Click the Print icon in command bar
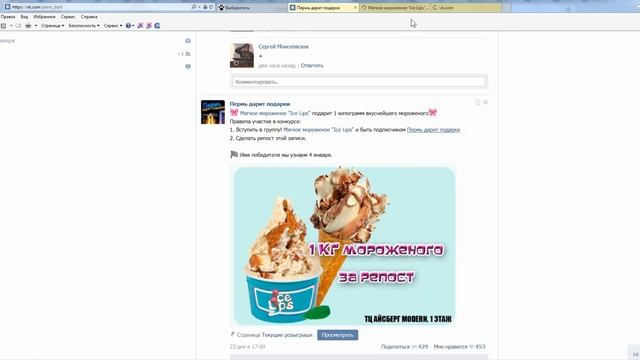Screen dimensions: 640x360 point(28,26)
